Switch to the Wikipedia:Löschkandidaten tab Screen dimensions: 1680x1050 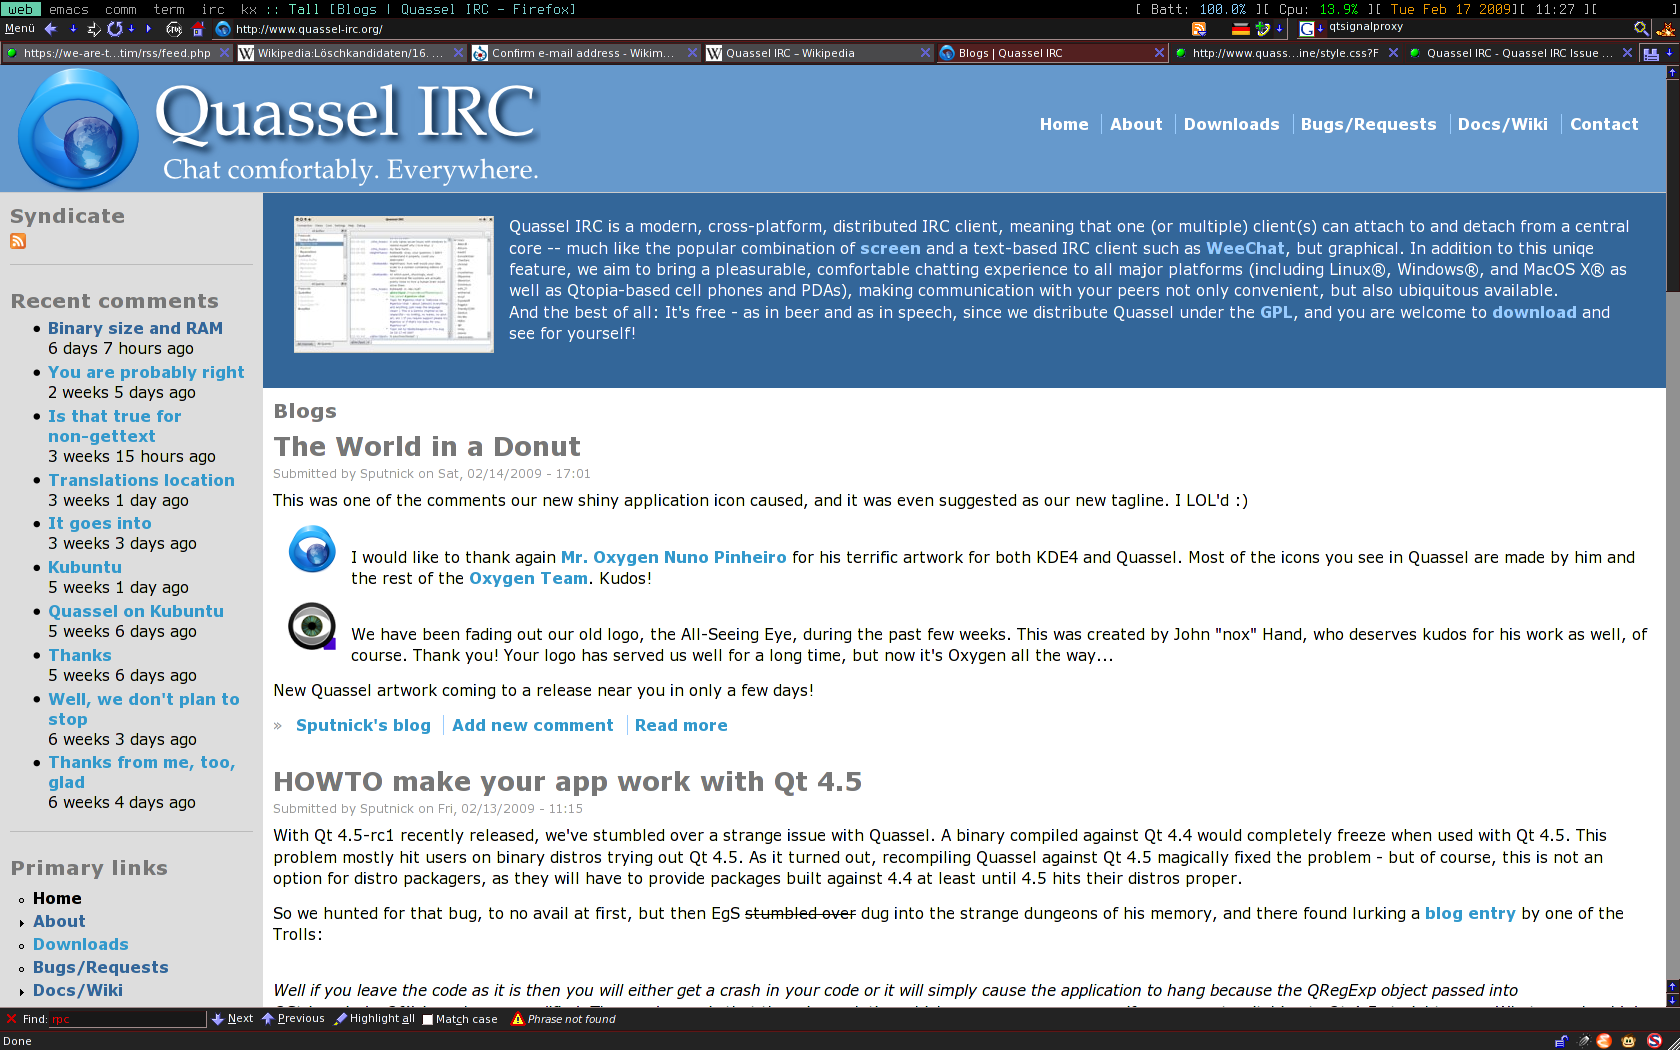coord(351,53)
